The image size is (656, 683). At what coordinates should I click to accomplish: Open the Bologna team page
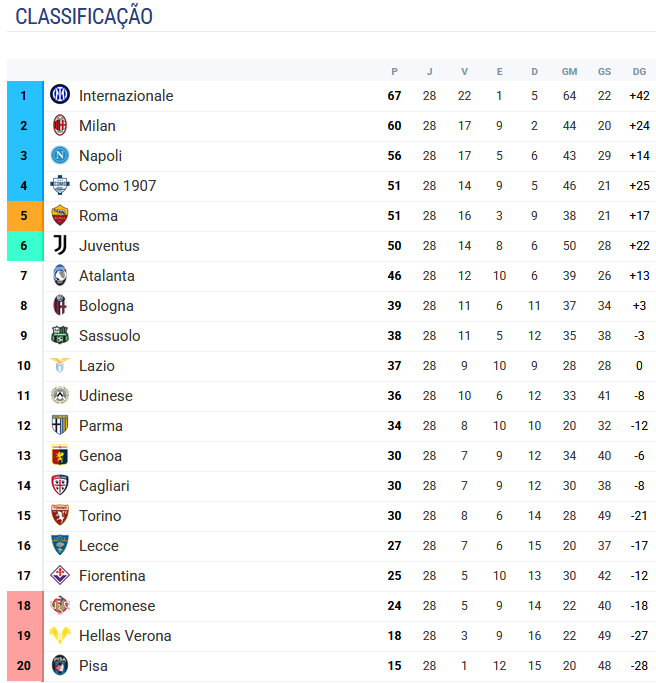(106, 306)
